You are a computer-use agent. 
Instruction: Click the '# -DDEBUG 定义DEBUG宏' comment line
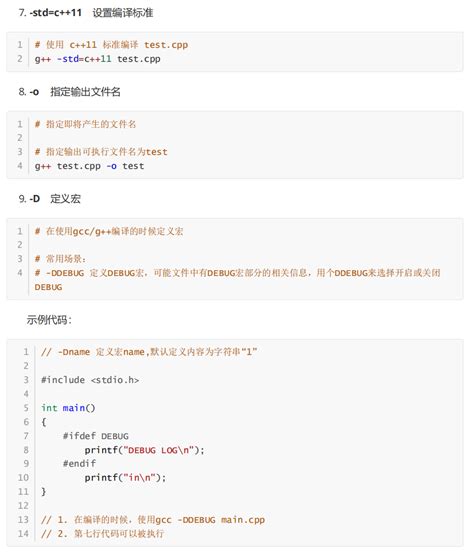[x=237, y=280]
